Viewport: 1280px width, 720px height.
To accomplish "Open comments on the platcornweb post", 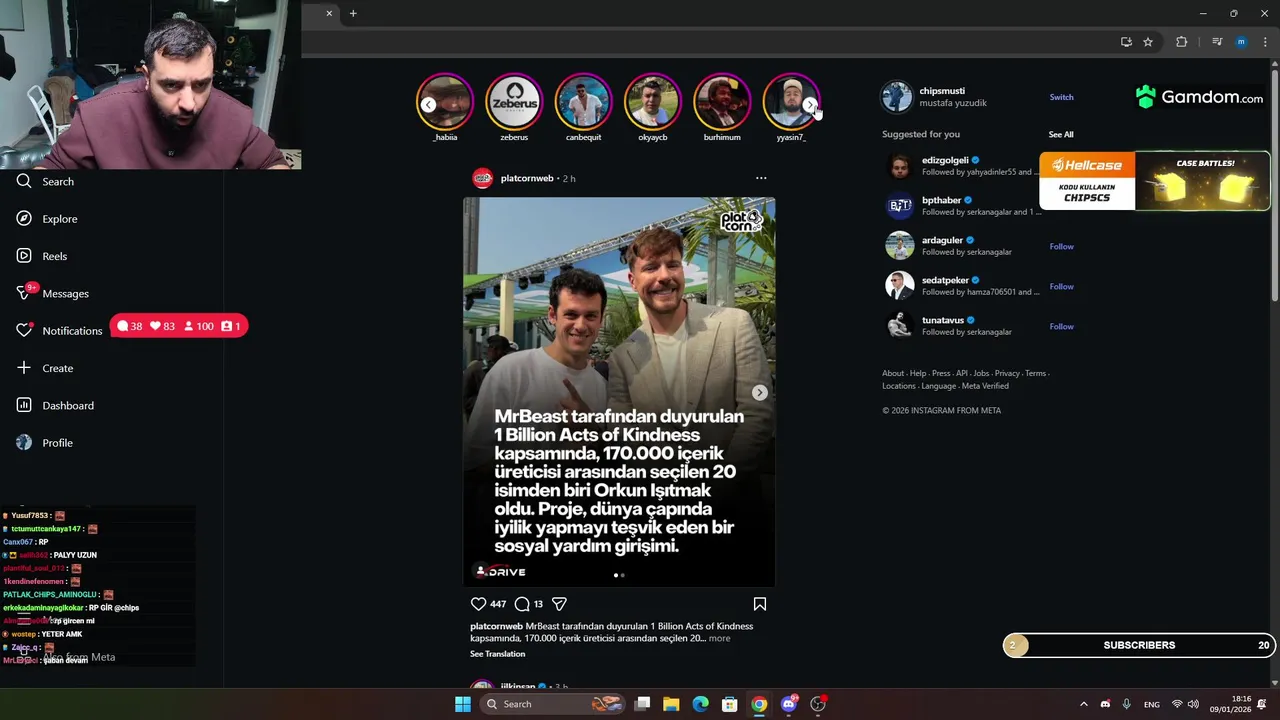I will coord(521,604).
